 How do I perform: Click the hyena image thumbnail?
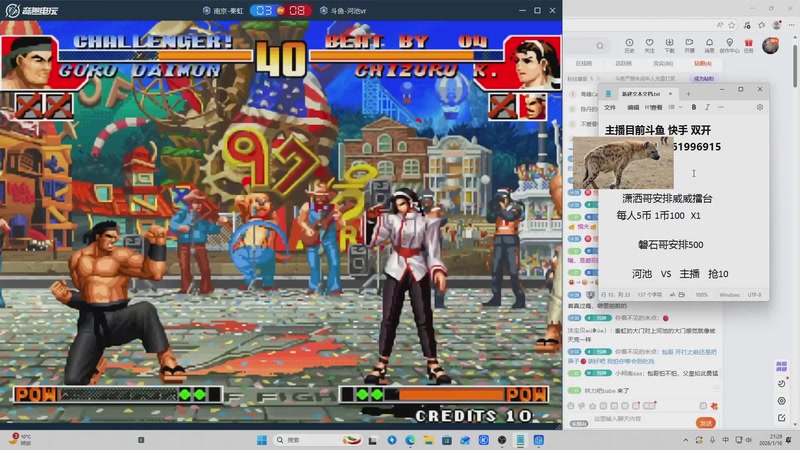[x=623, y=163]
